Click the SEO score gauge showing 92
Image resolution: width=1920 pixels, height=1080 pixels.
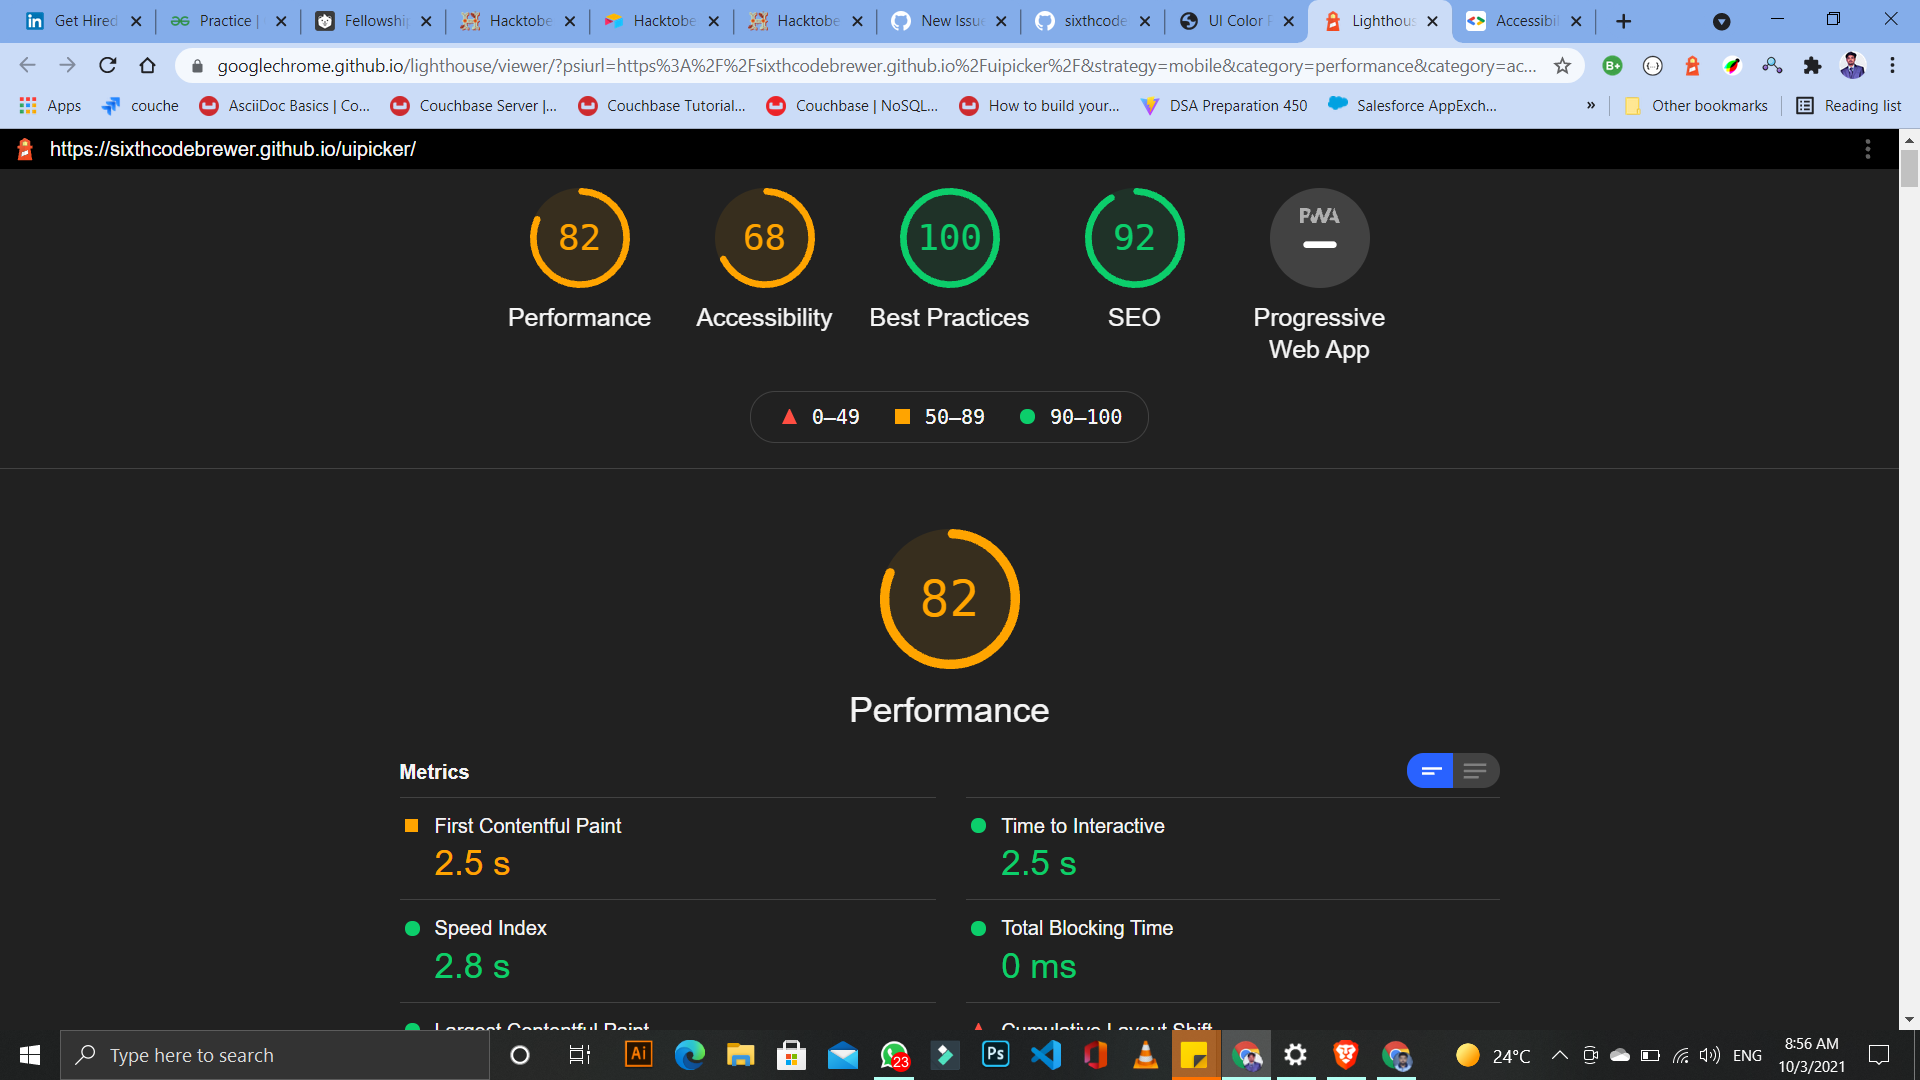pos(1134,238)
